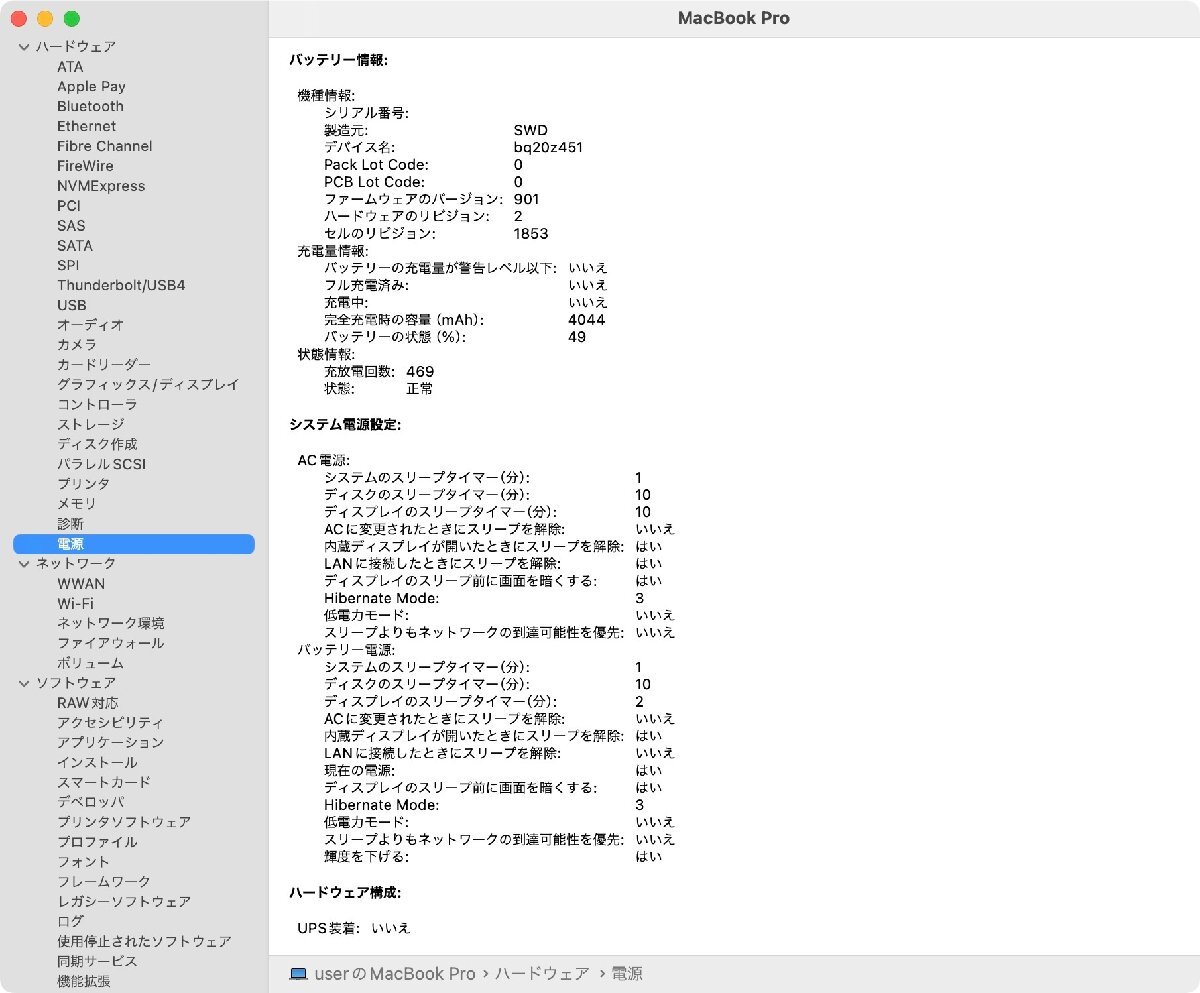Viewport: 1200px width, 993px height.
Task: Open the ストレージ entry
Action: (90, 424)
